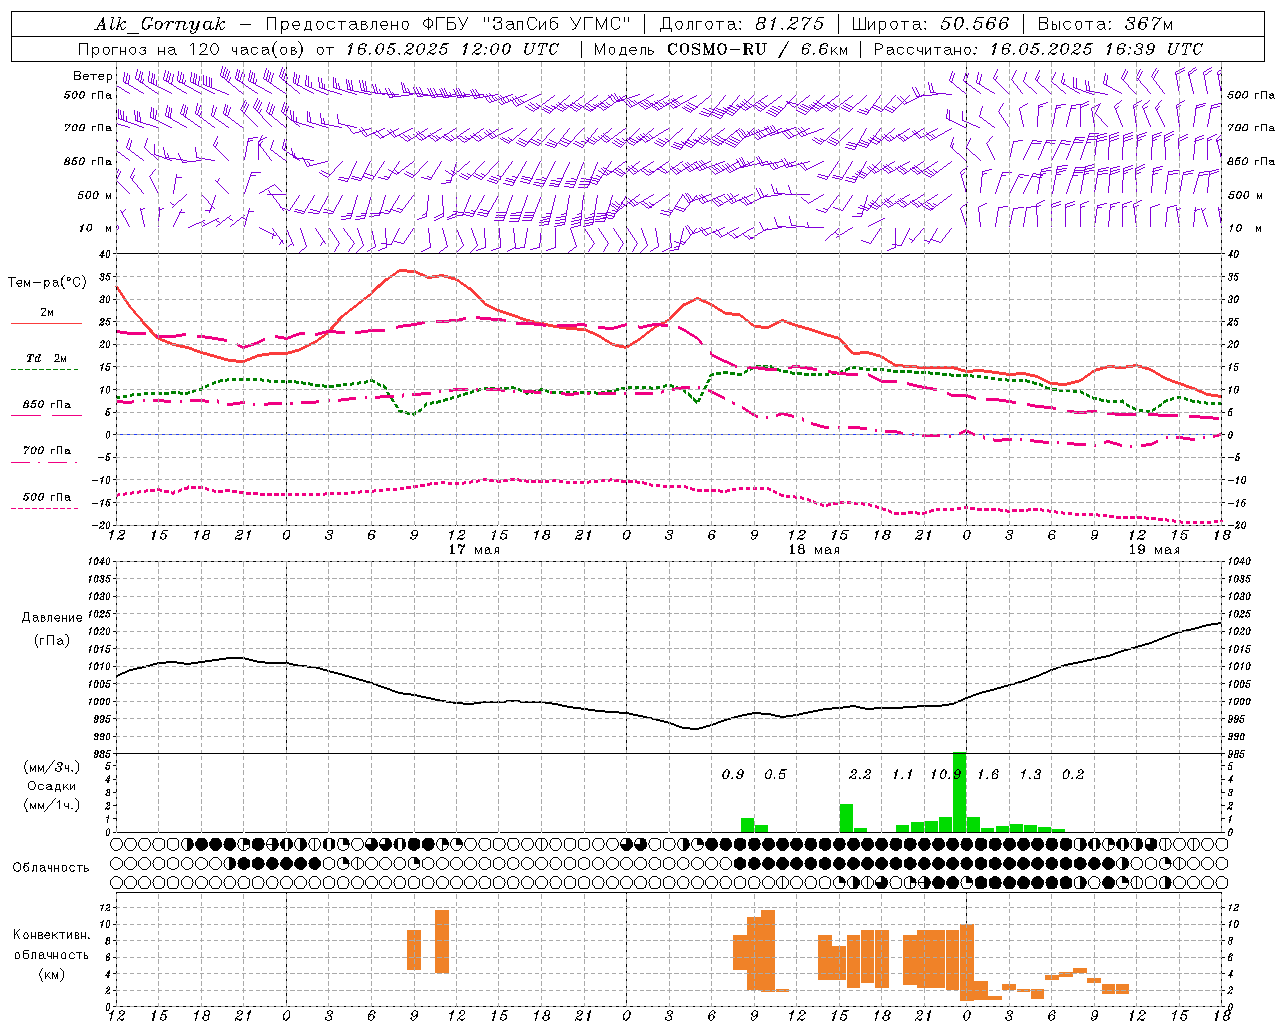
Task: Click the 1.6 precipitation total value
Action: click(x=988, y=774)
